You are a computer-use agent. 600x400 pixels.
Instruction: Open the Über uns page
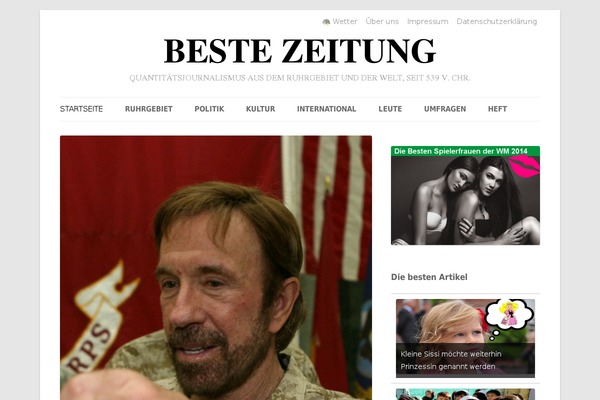[x=382, y=21]
